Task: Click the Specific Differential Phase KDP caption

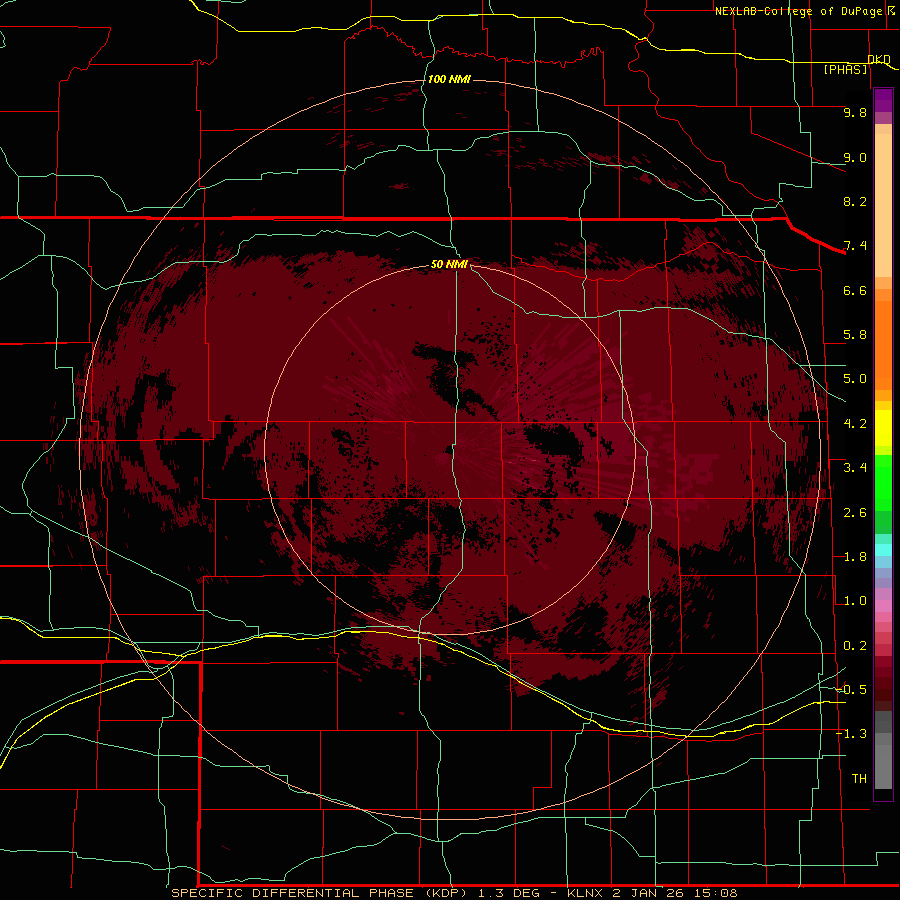Action: (x=454, y=893)
